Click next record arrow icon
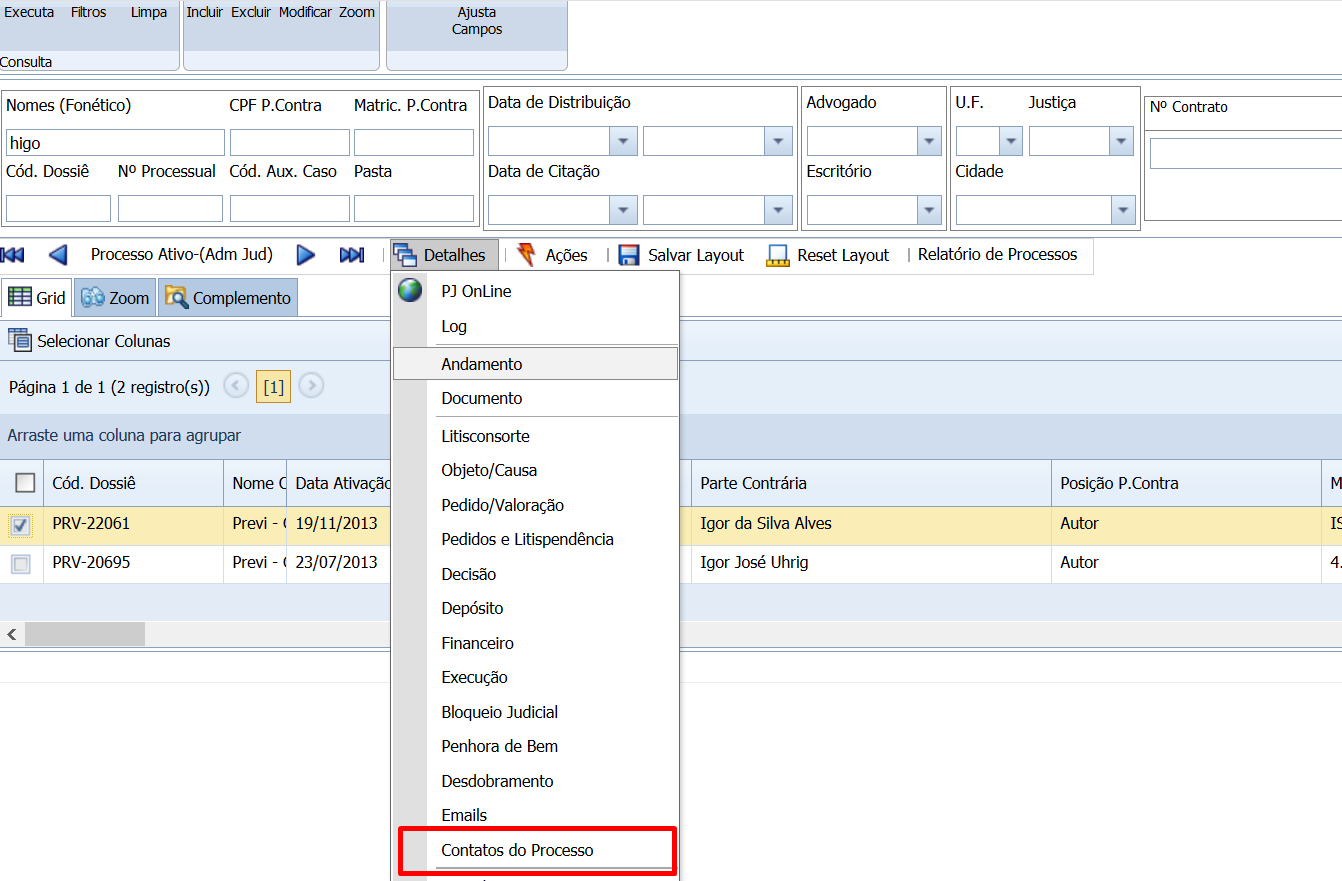The image size is (1342, 881). (x=306, y=255)
